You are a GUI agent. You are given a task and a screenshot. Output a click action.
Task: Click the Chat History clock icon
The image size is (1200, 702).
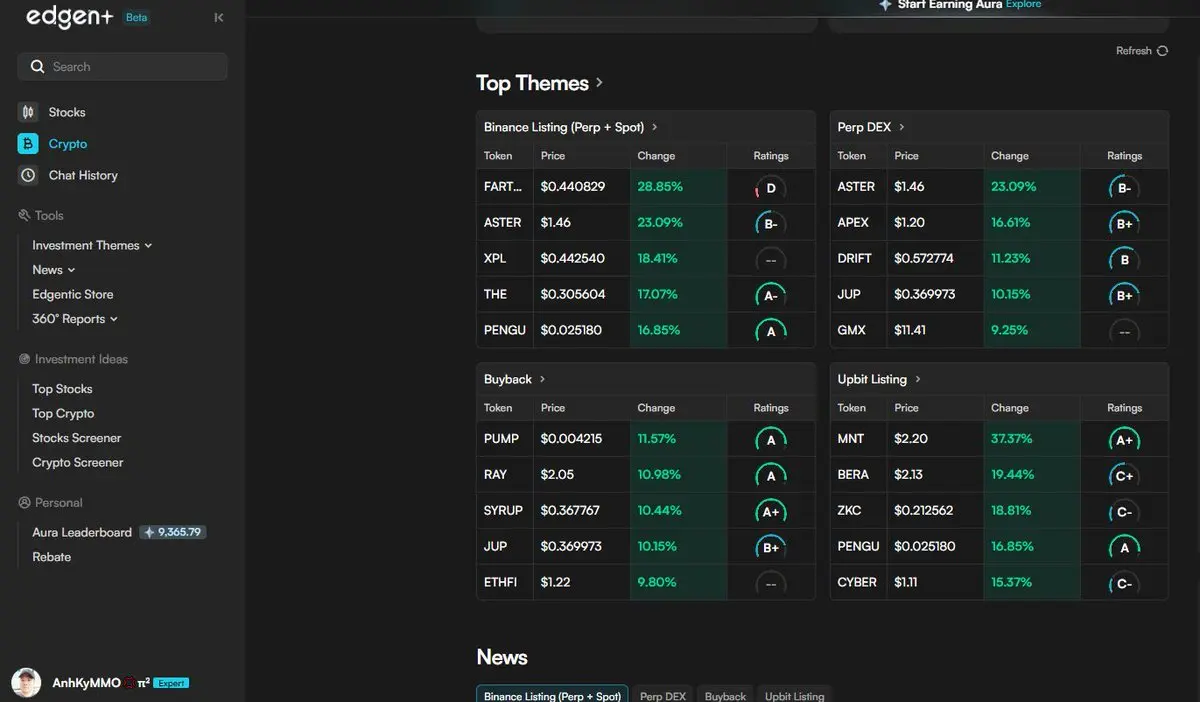pyautogui.click(x=28, y=175)
